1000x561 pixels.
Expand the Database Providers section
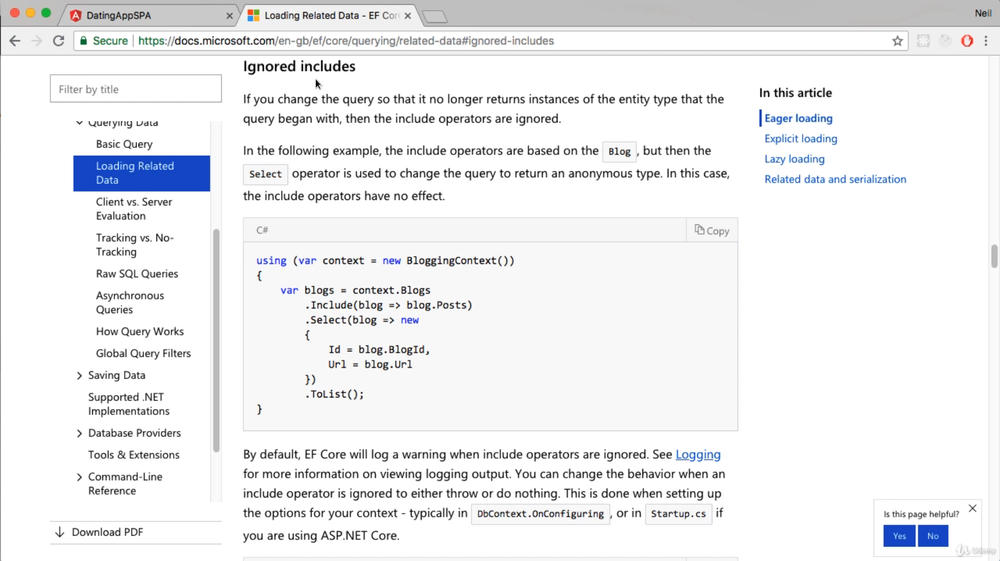click(79, 434)
